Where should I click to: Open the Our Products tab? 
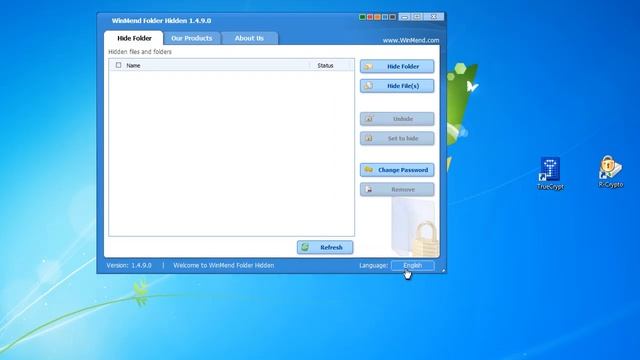[192, 38]
